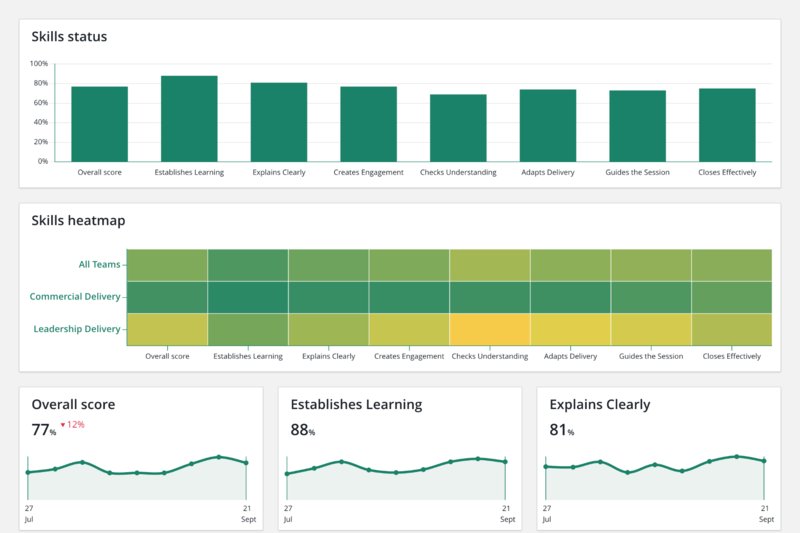Open the All Teams heatmap row link

(x=99, y=264)
